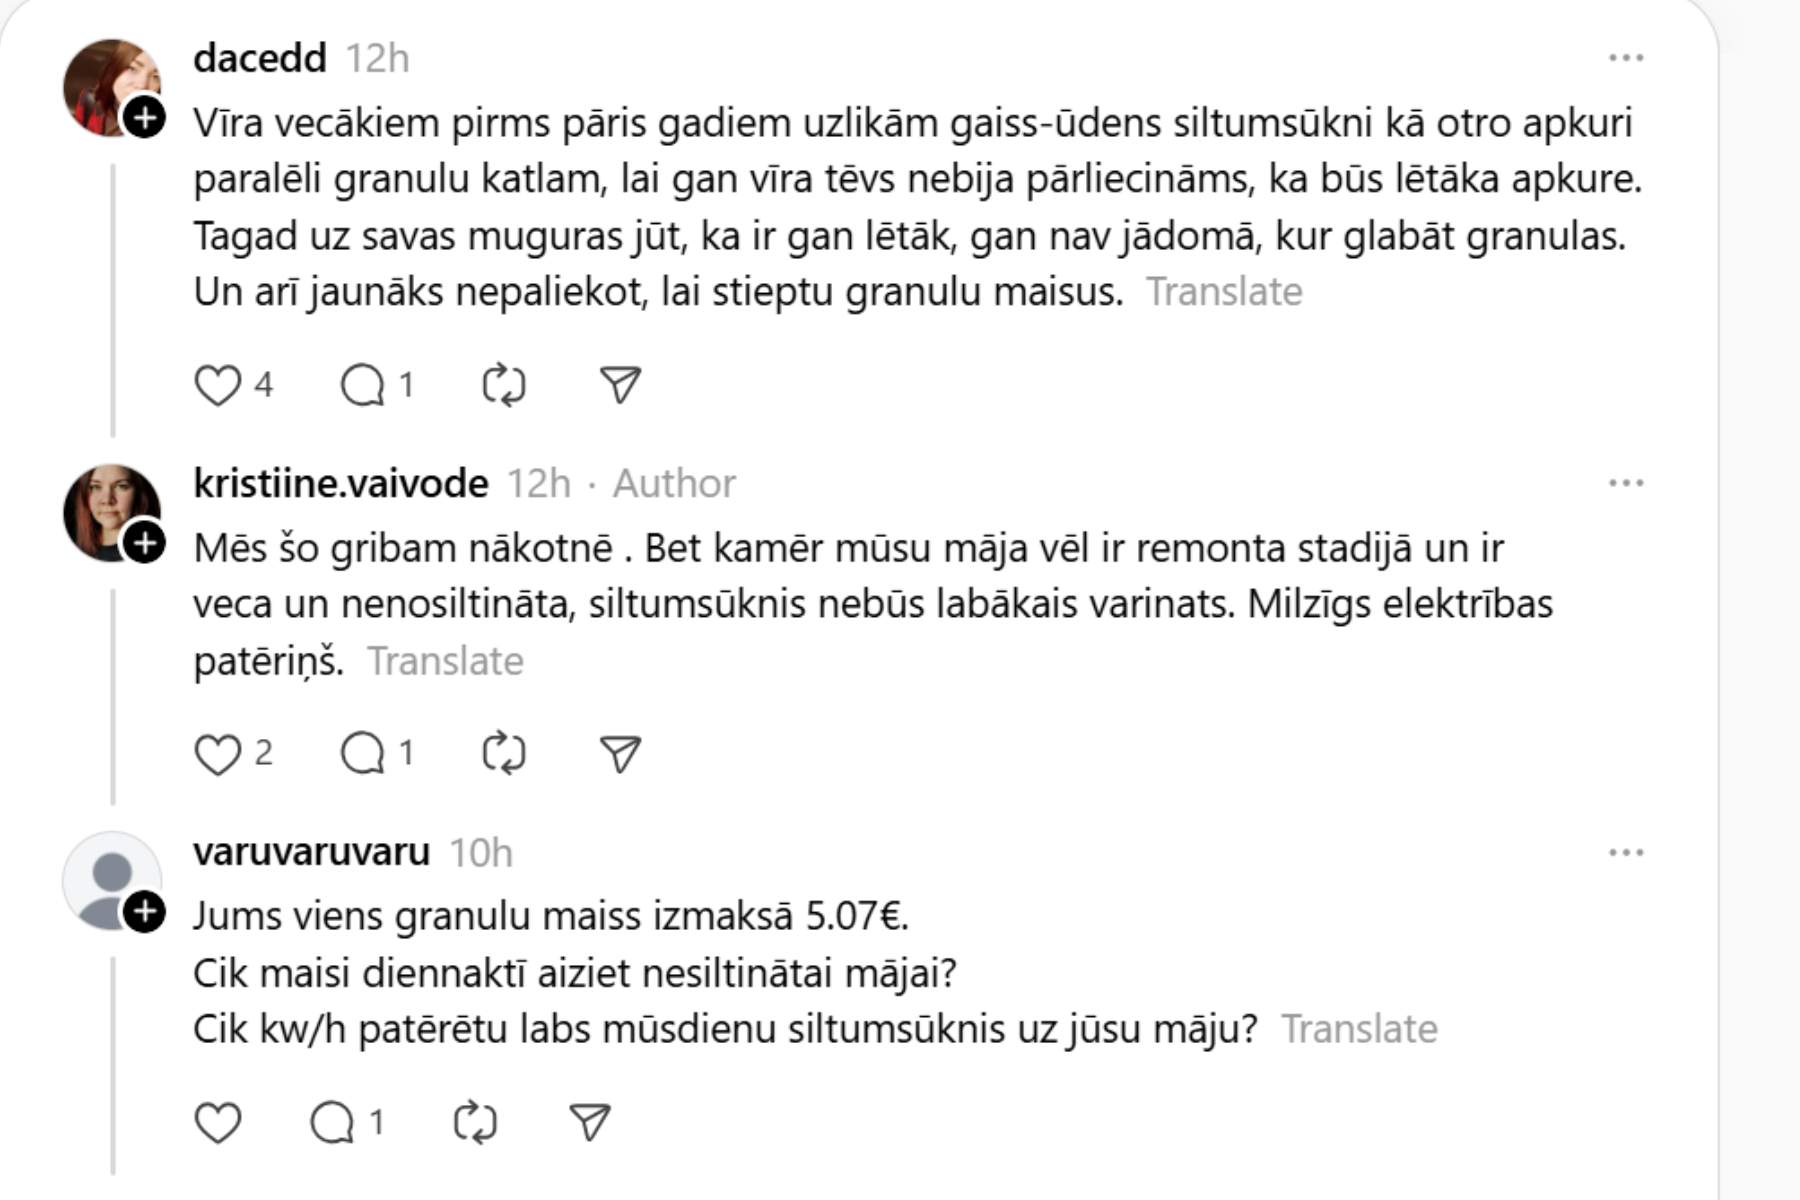Share dacedd's comment via send icon
The width and height of the screenshot is (1800, 1200).
(x=620, y=385)
